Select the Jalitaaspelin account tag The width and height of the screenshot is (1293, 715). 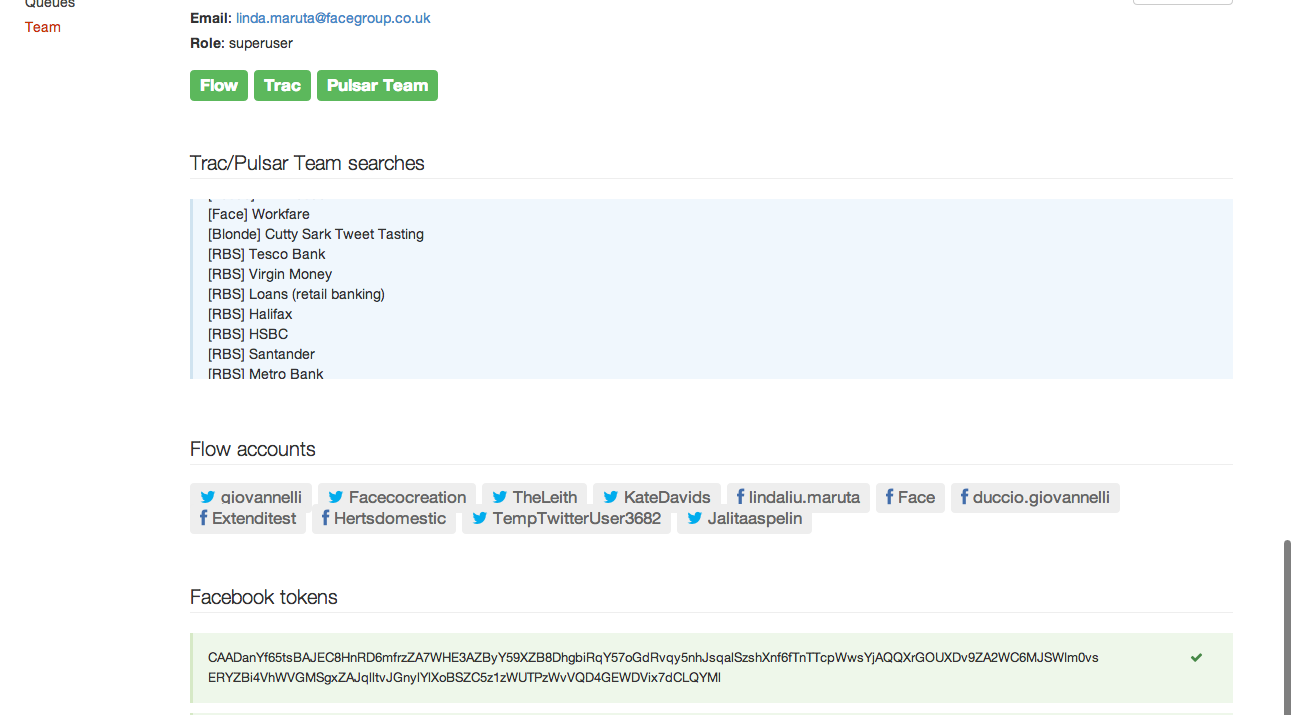744,518
